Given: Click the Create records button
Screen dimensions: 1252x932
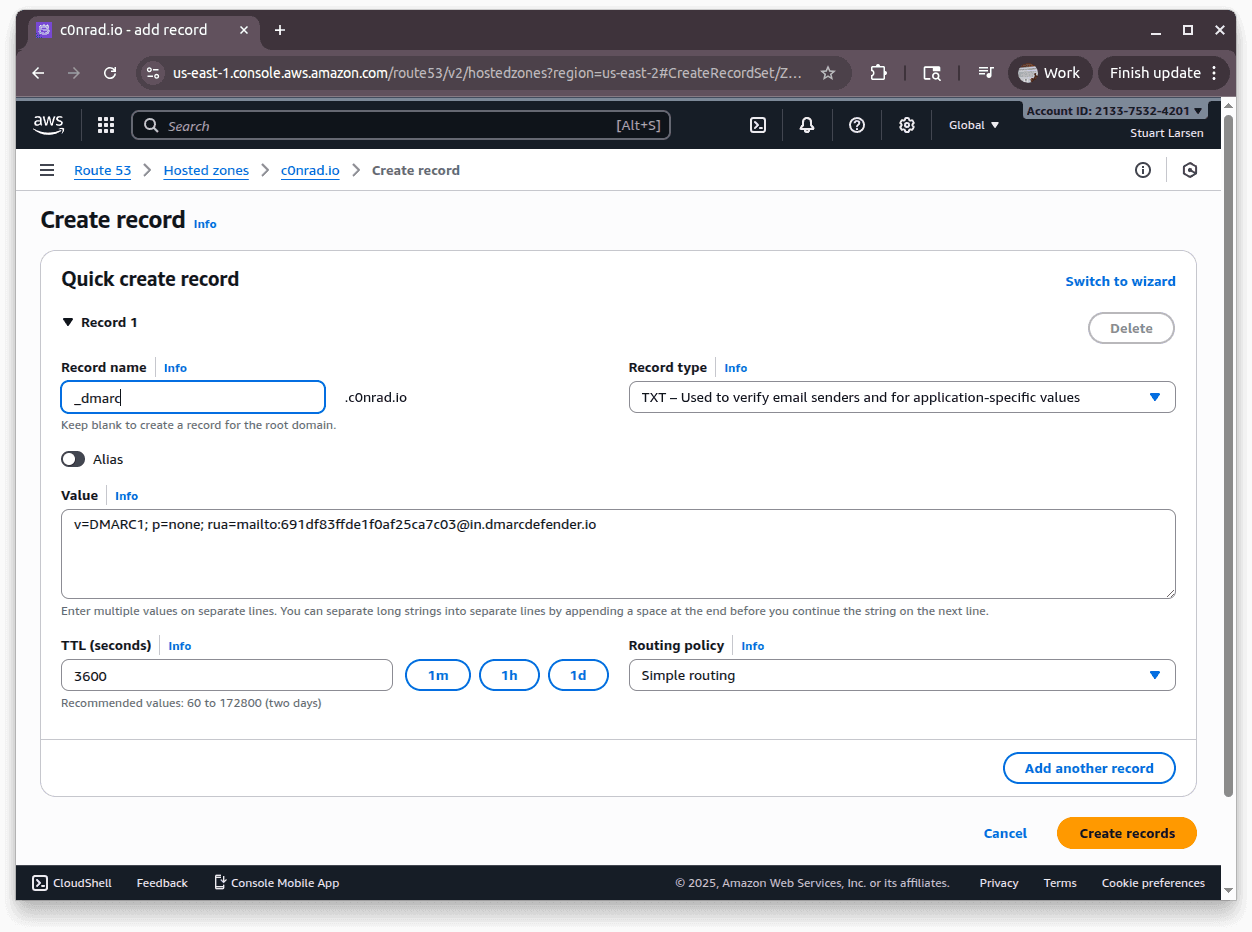Looking at the screenshot, I should coord(1126,833).
